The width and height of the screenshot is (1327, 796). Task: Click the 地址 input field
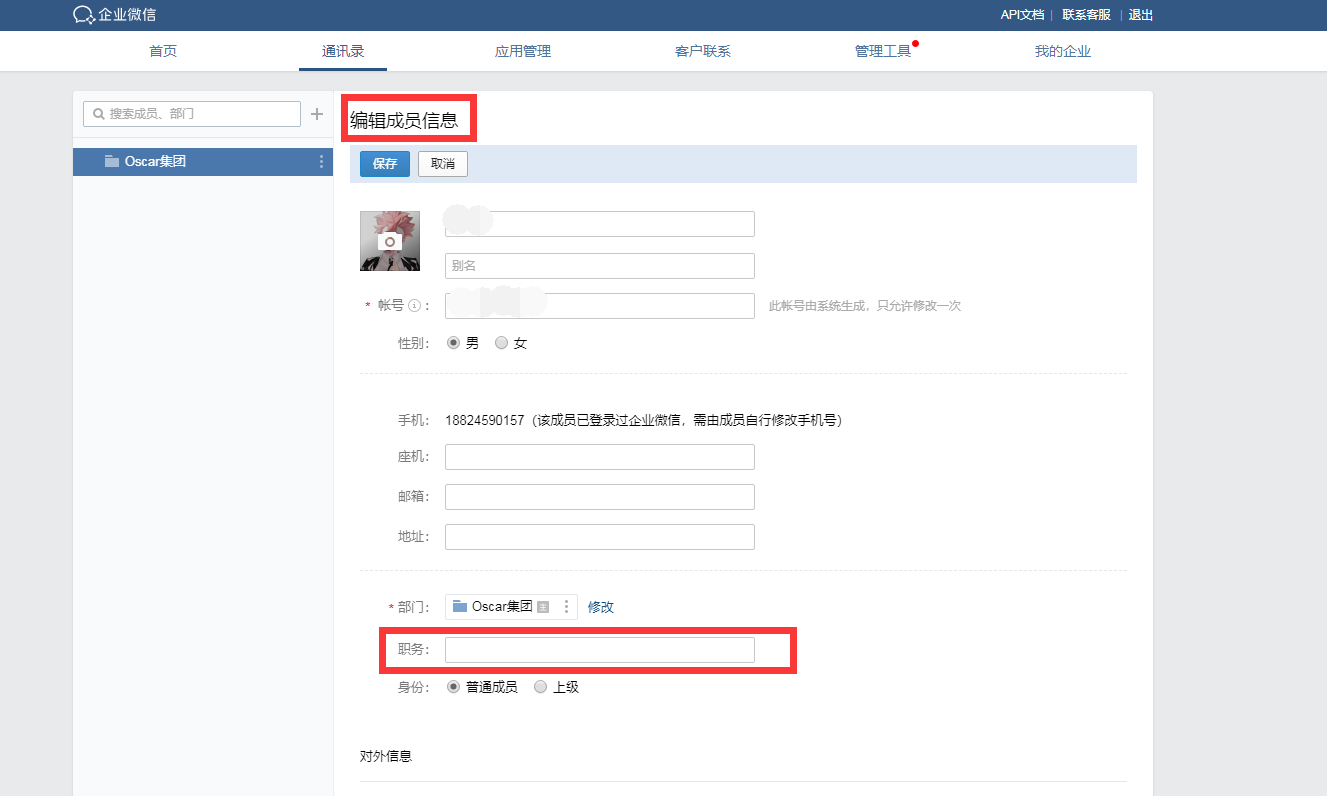(600, 537)
